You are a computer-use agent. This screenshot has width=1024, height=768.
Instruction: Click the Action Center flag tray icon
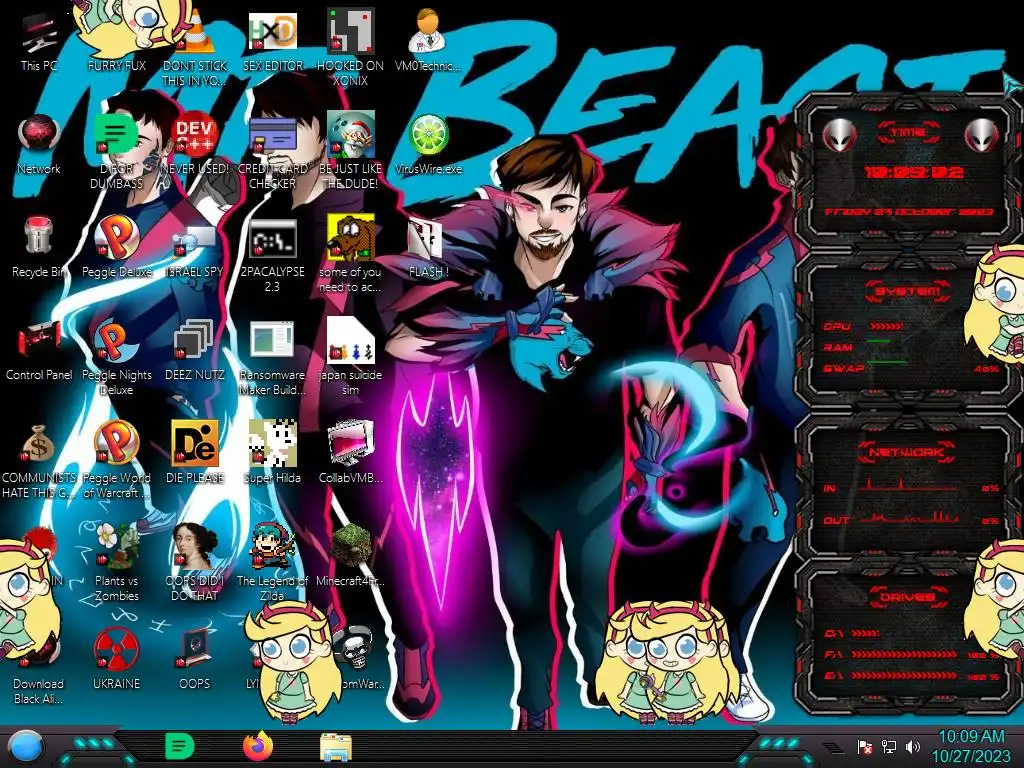[x=865, y=746]
